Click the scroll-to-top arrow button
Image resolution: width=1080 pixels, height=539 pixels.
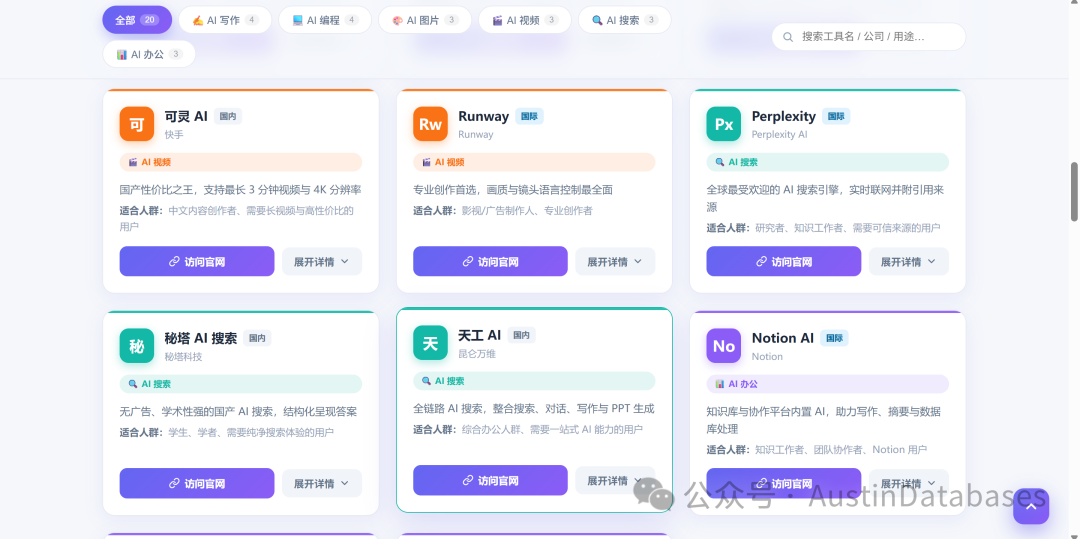[1030, 506]
